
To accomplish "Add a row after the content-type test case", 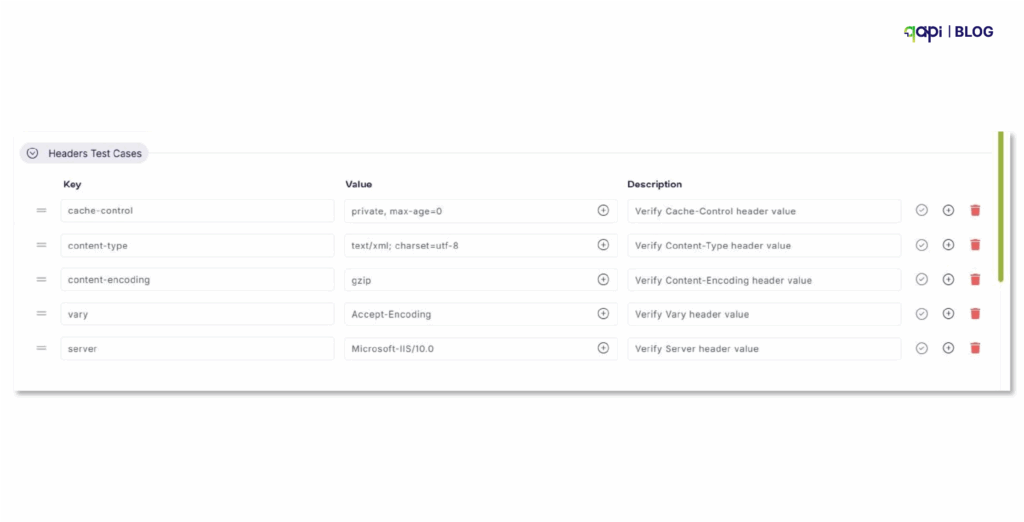I will click(948, 245).
